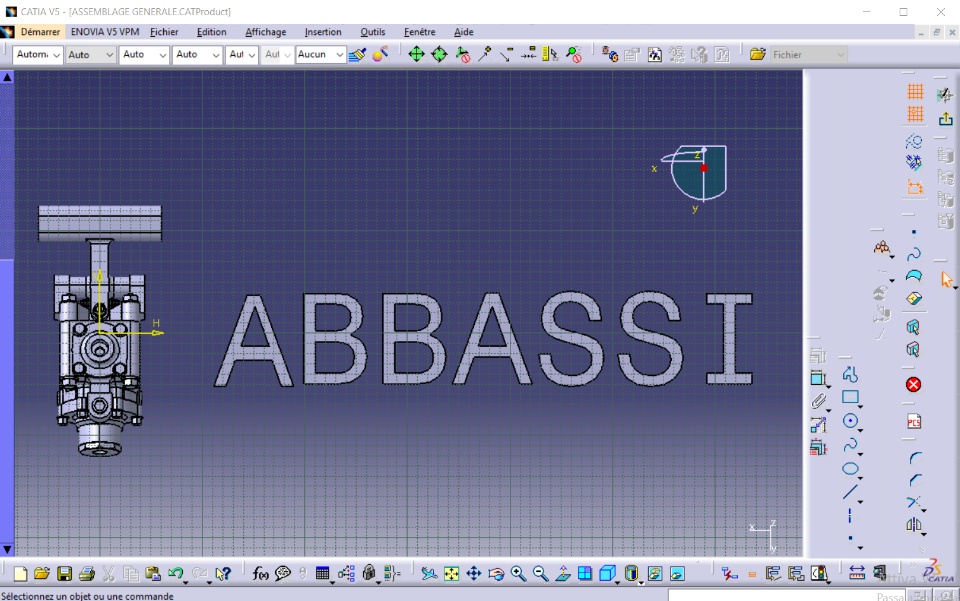This screenshot has width=960, height=601.
Task: Open the Aide menu
Action: click(463, 32)
